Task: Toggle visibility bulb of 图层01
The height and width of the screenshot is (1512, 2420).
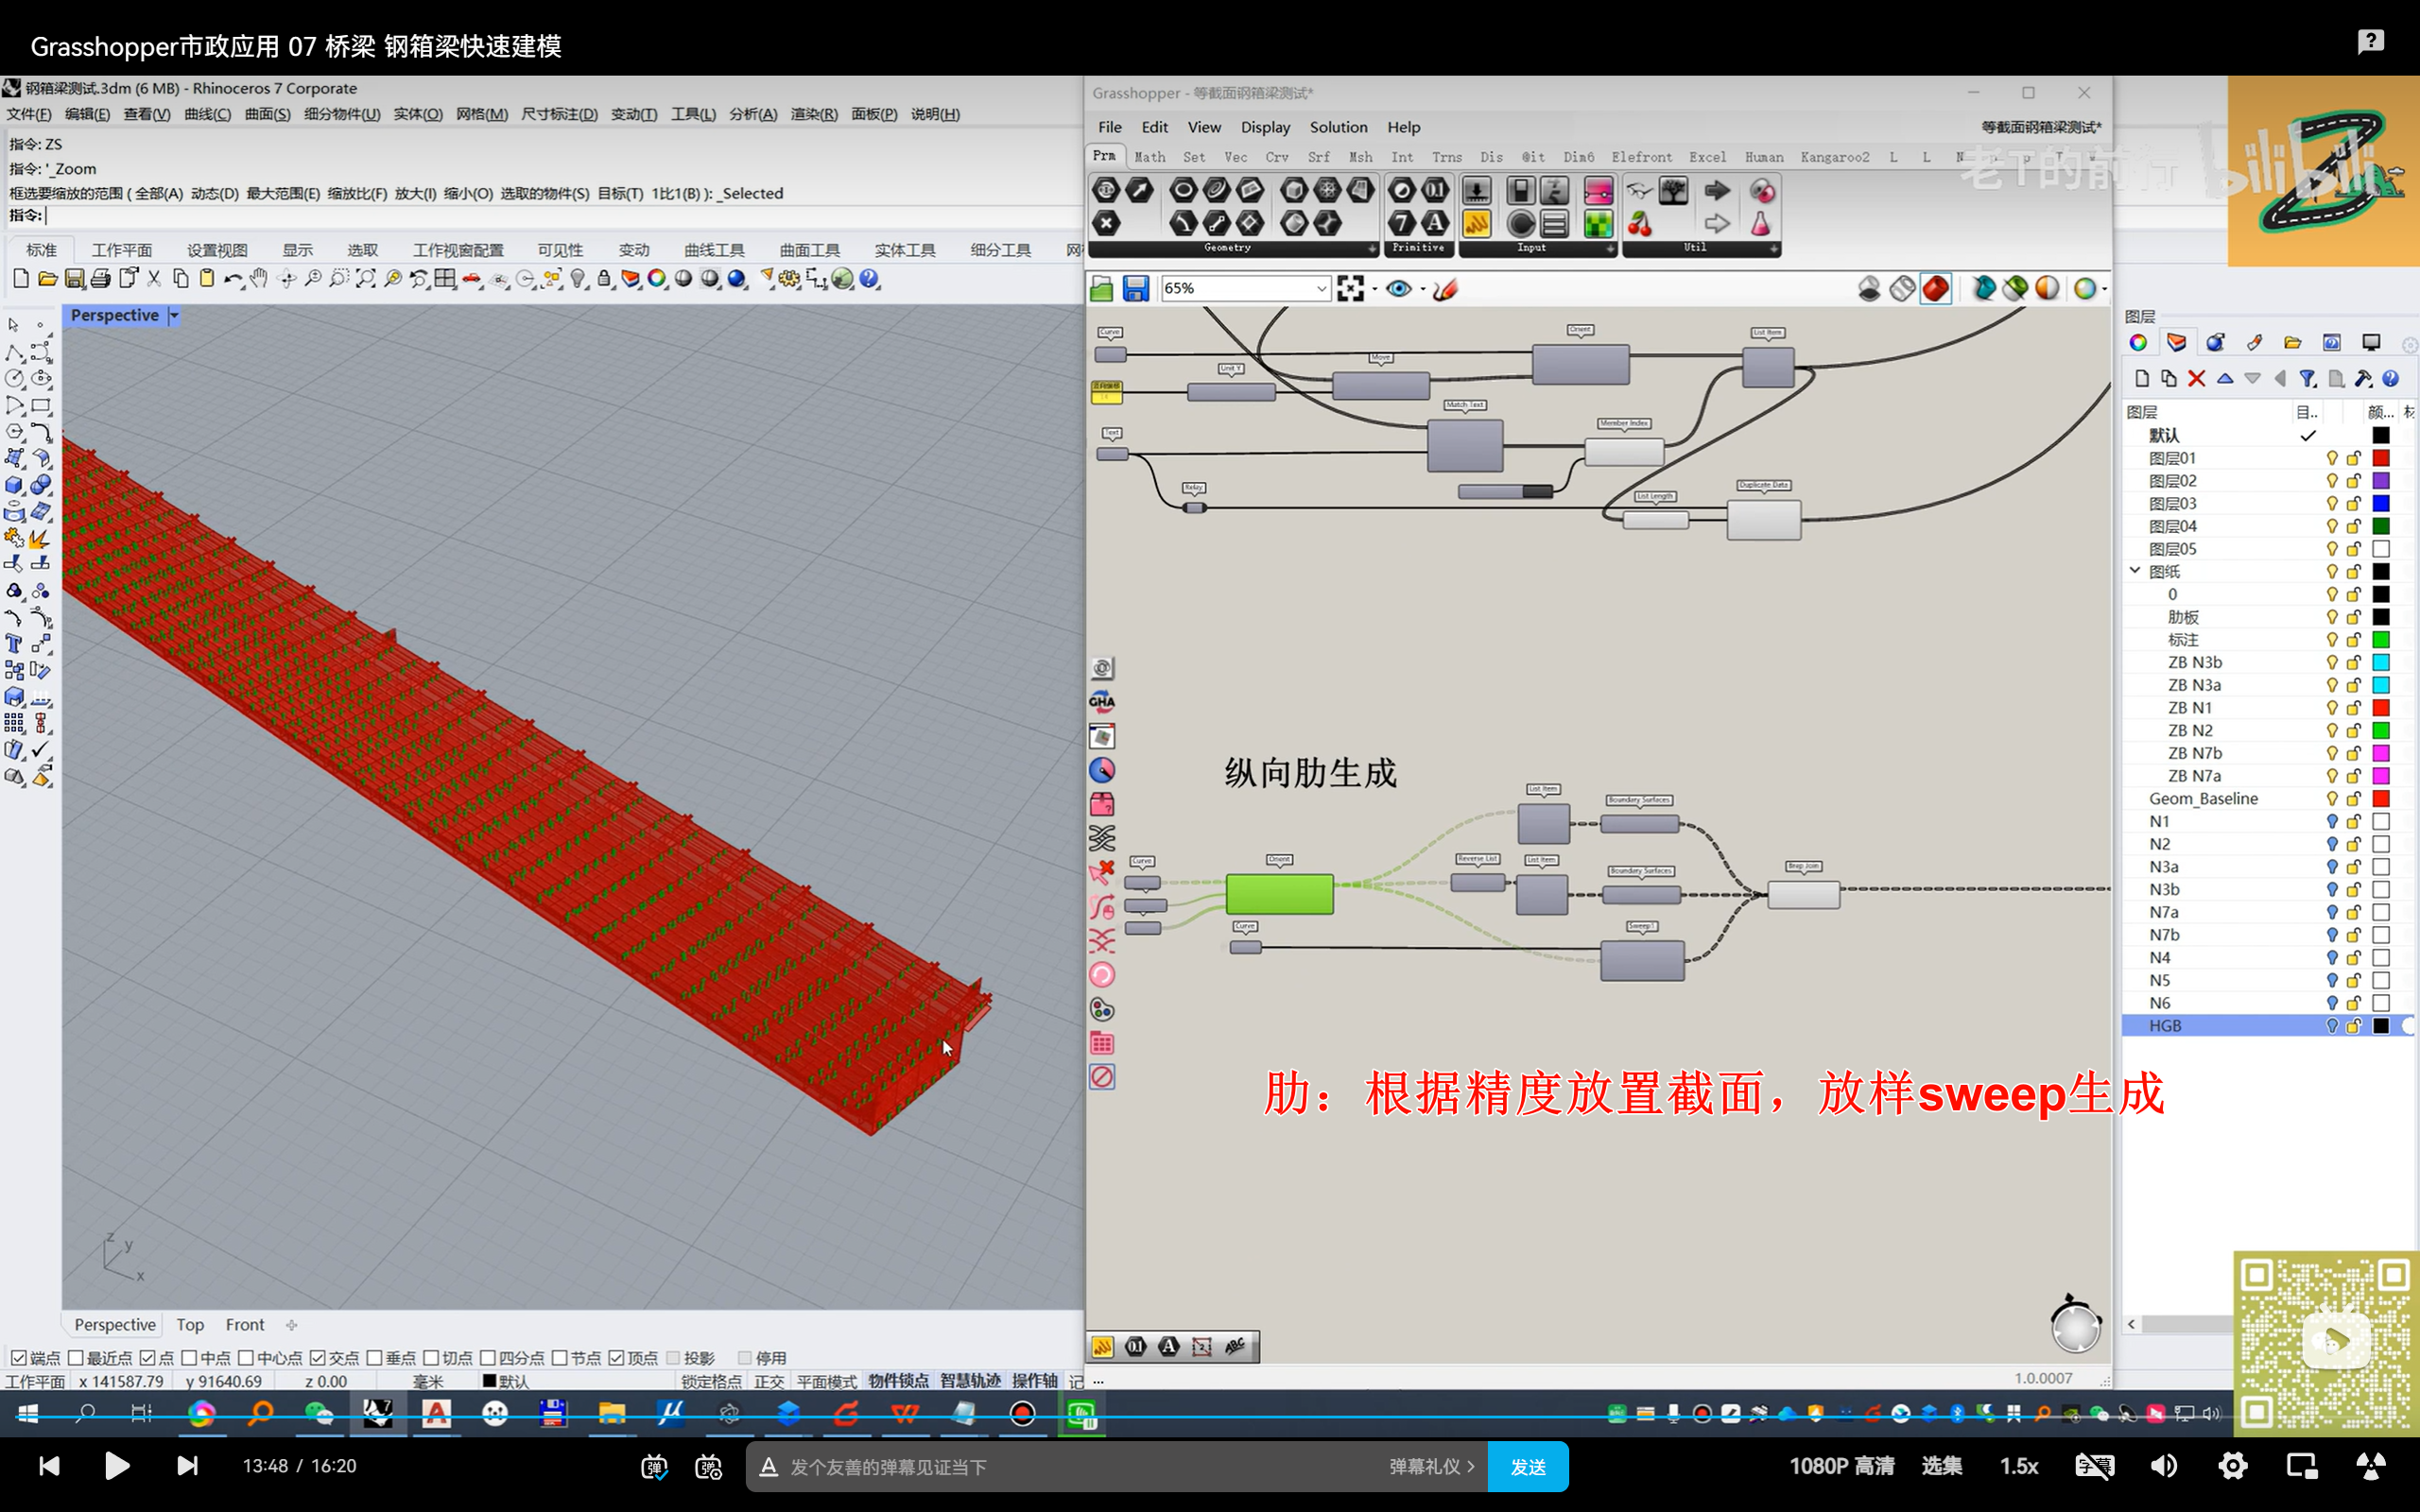Action: (x=2331, y=458)
